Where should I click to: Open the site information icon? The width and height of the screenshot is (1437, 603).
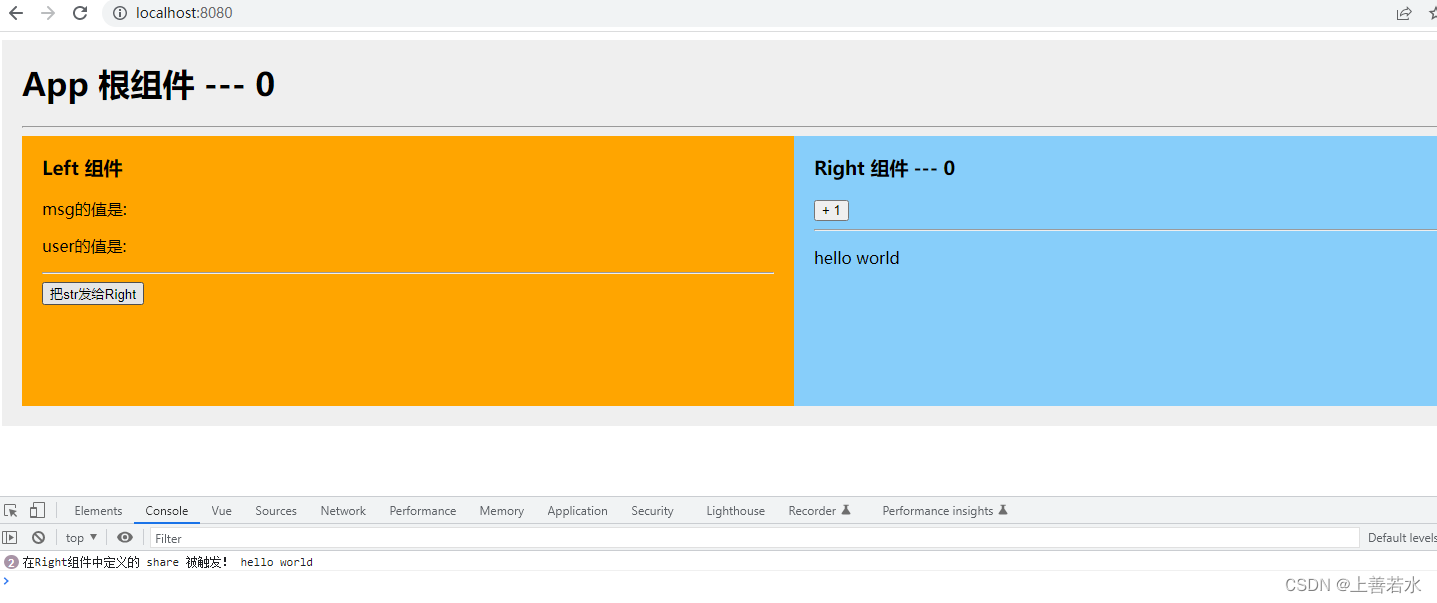[120, 13]
